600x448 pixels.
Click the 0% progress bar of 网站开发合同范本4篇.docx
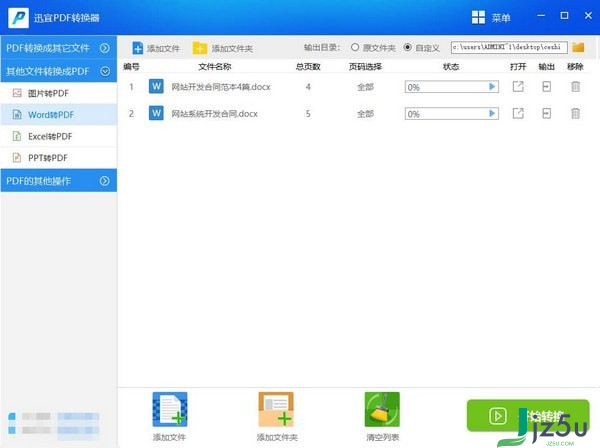click(452, 87)
